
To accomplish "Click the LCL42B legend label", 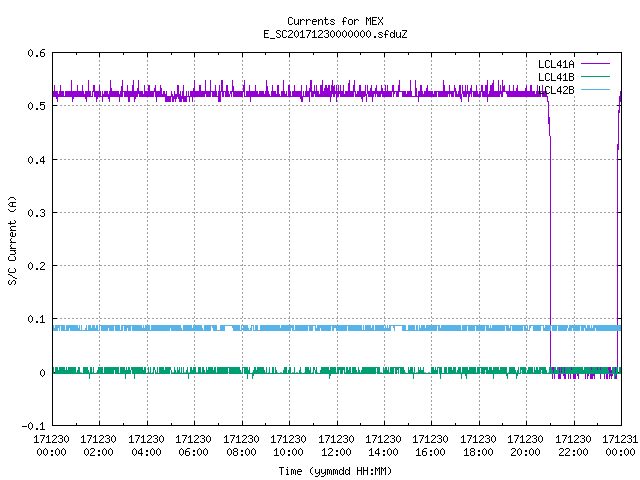I will 556,90.
